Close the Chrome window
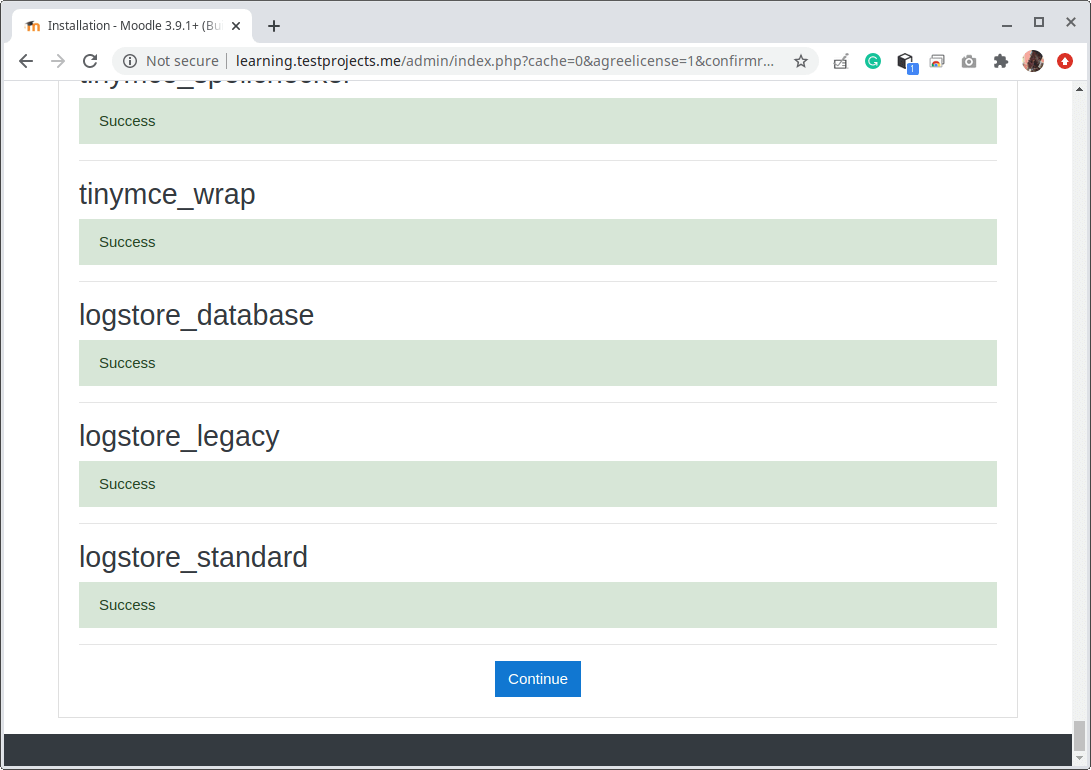The height and width of the screenshot is (770, 1091). pos(1071,22)
